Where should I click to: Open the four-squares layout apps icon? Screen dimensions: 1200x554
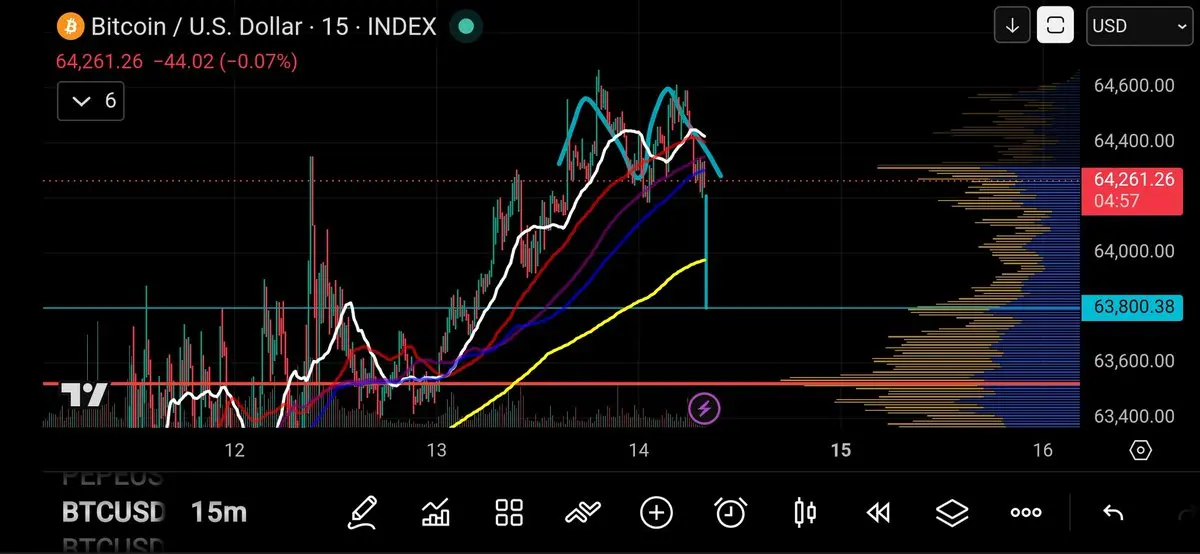tap(510, 513)
